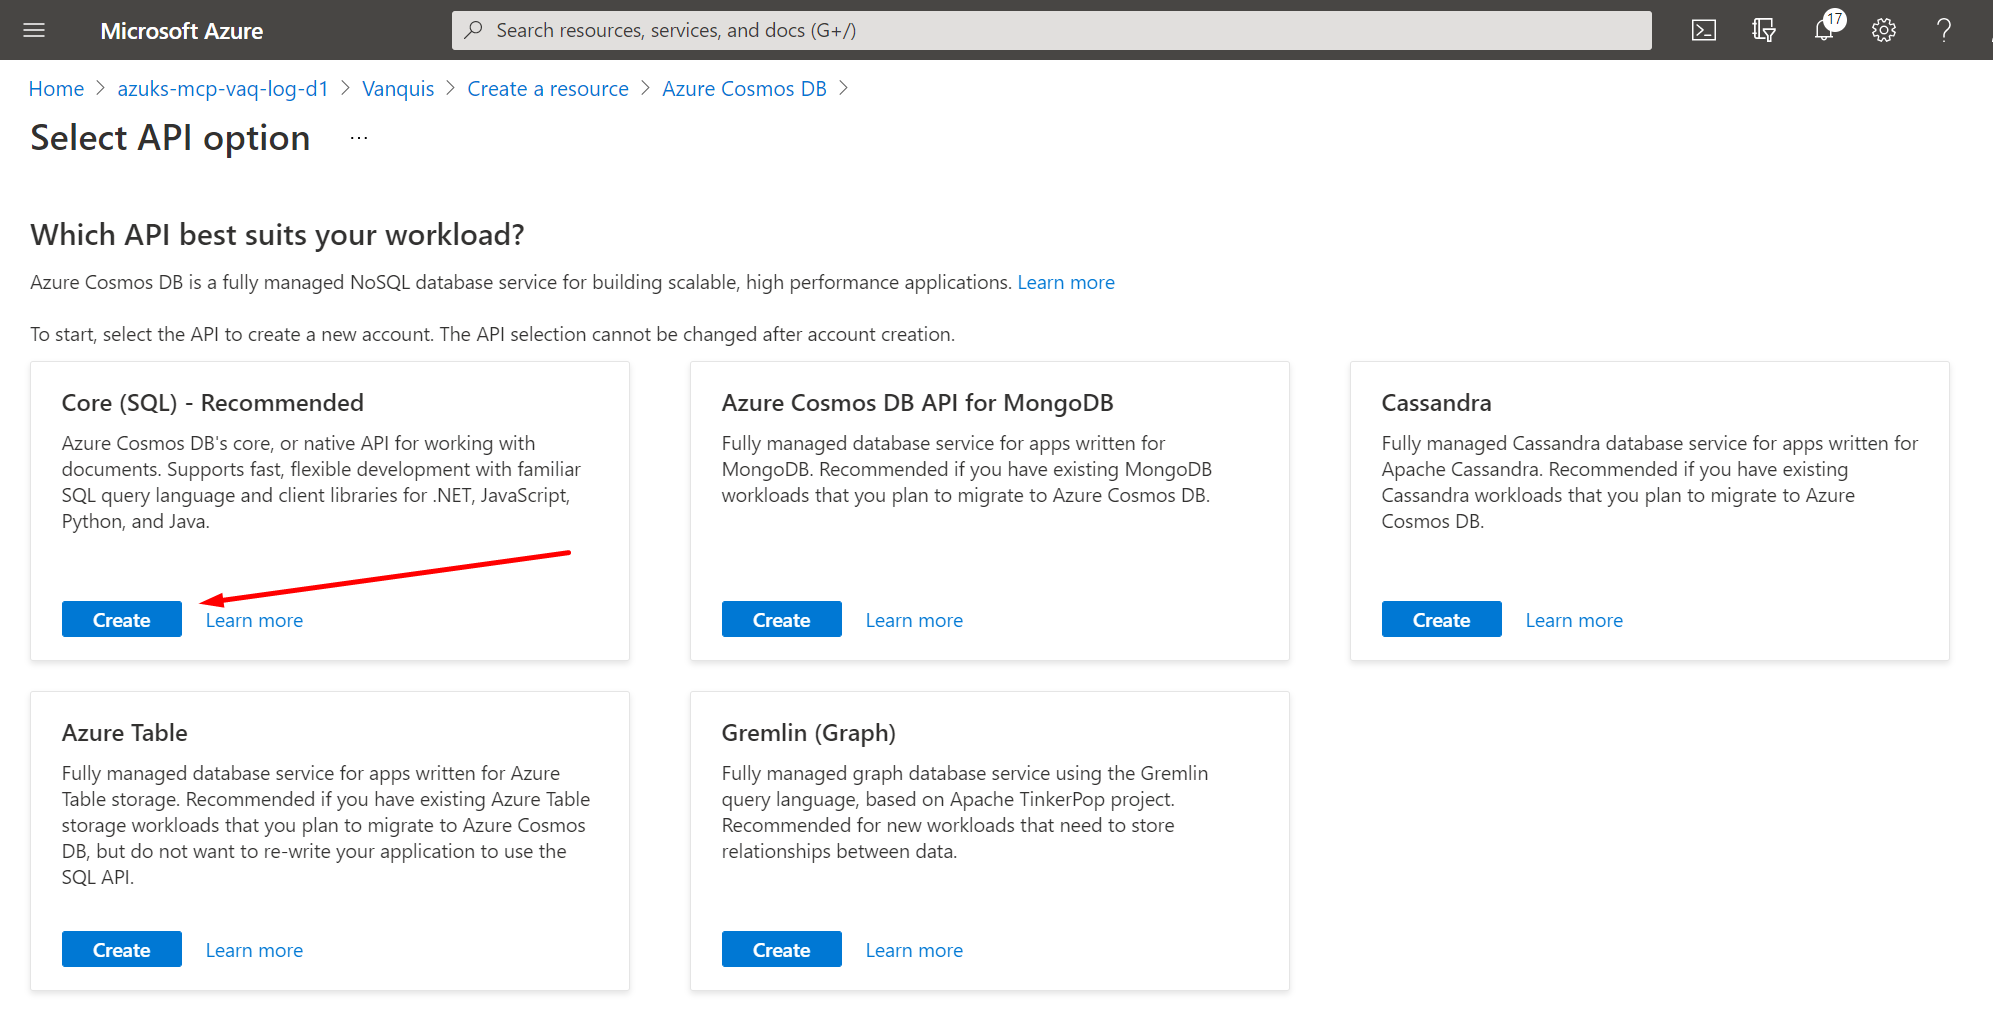The height and width of the screenshot is (1029, 1993).
Task: Create a Core (SQL) account
Action: (x=121, y=619)
